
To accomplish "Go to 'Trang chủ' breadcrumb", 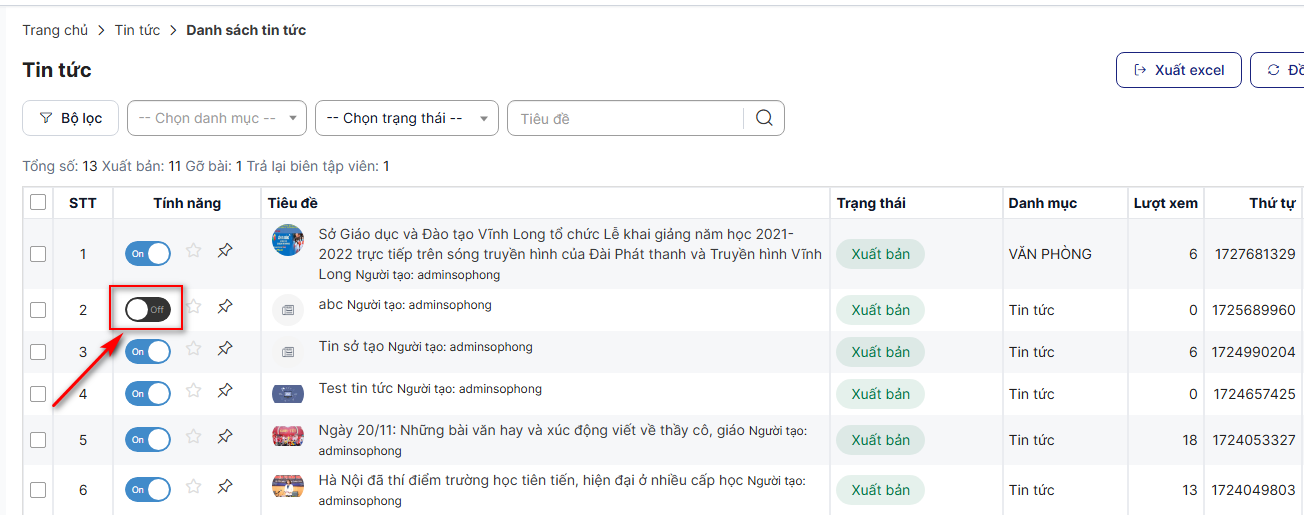I will (55, 30).
